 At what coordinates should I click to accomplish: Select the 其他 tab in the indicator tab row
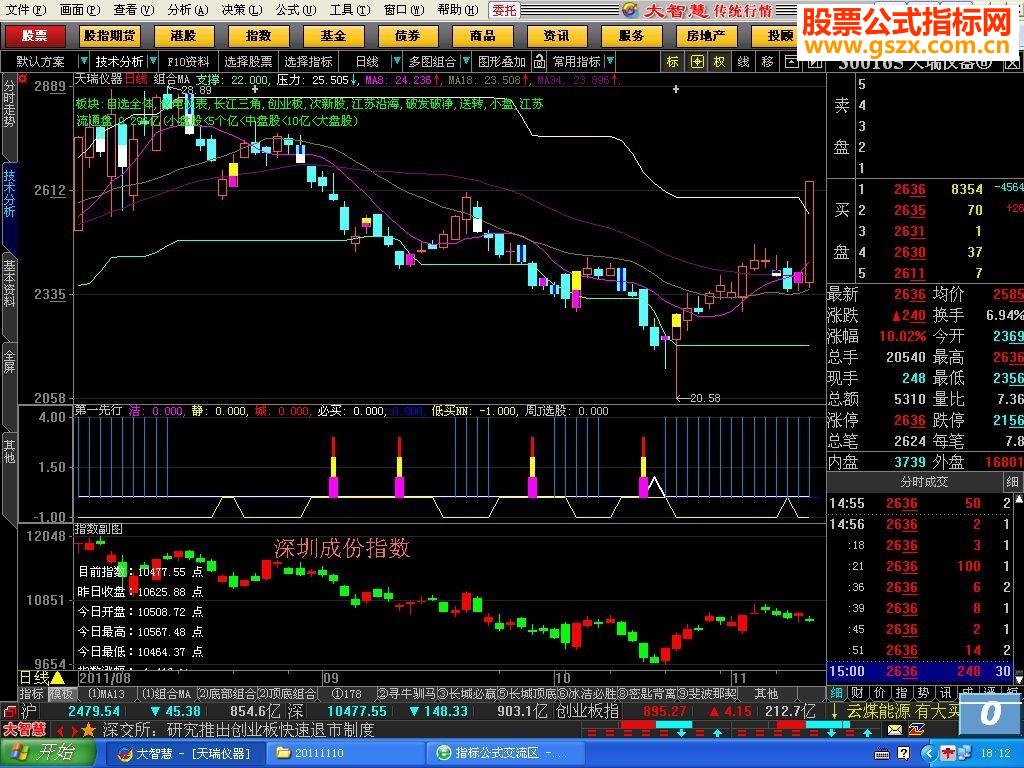765,694
